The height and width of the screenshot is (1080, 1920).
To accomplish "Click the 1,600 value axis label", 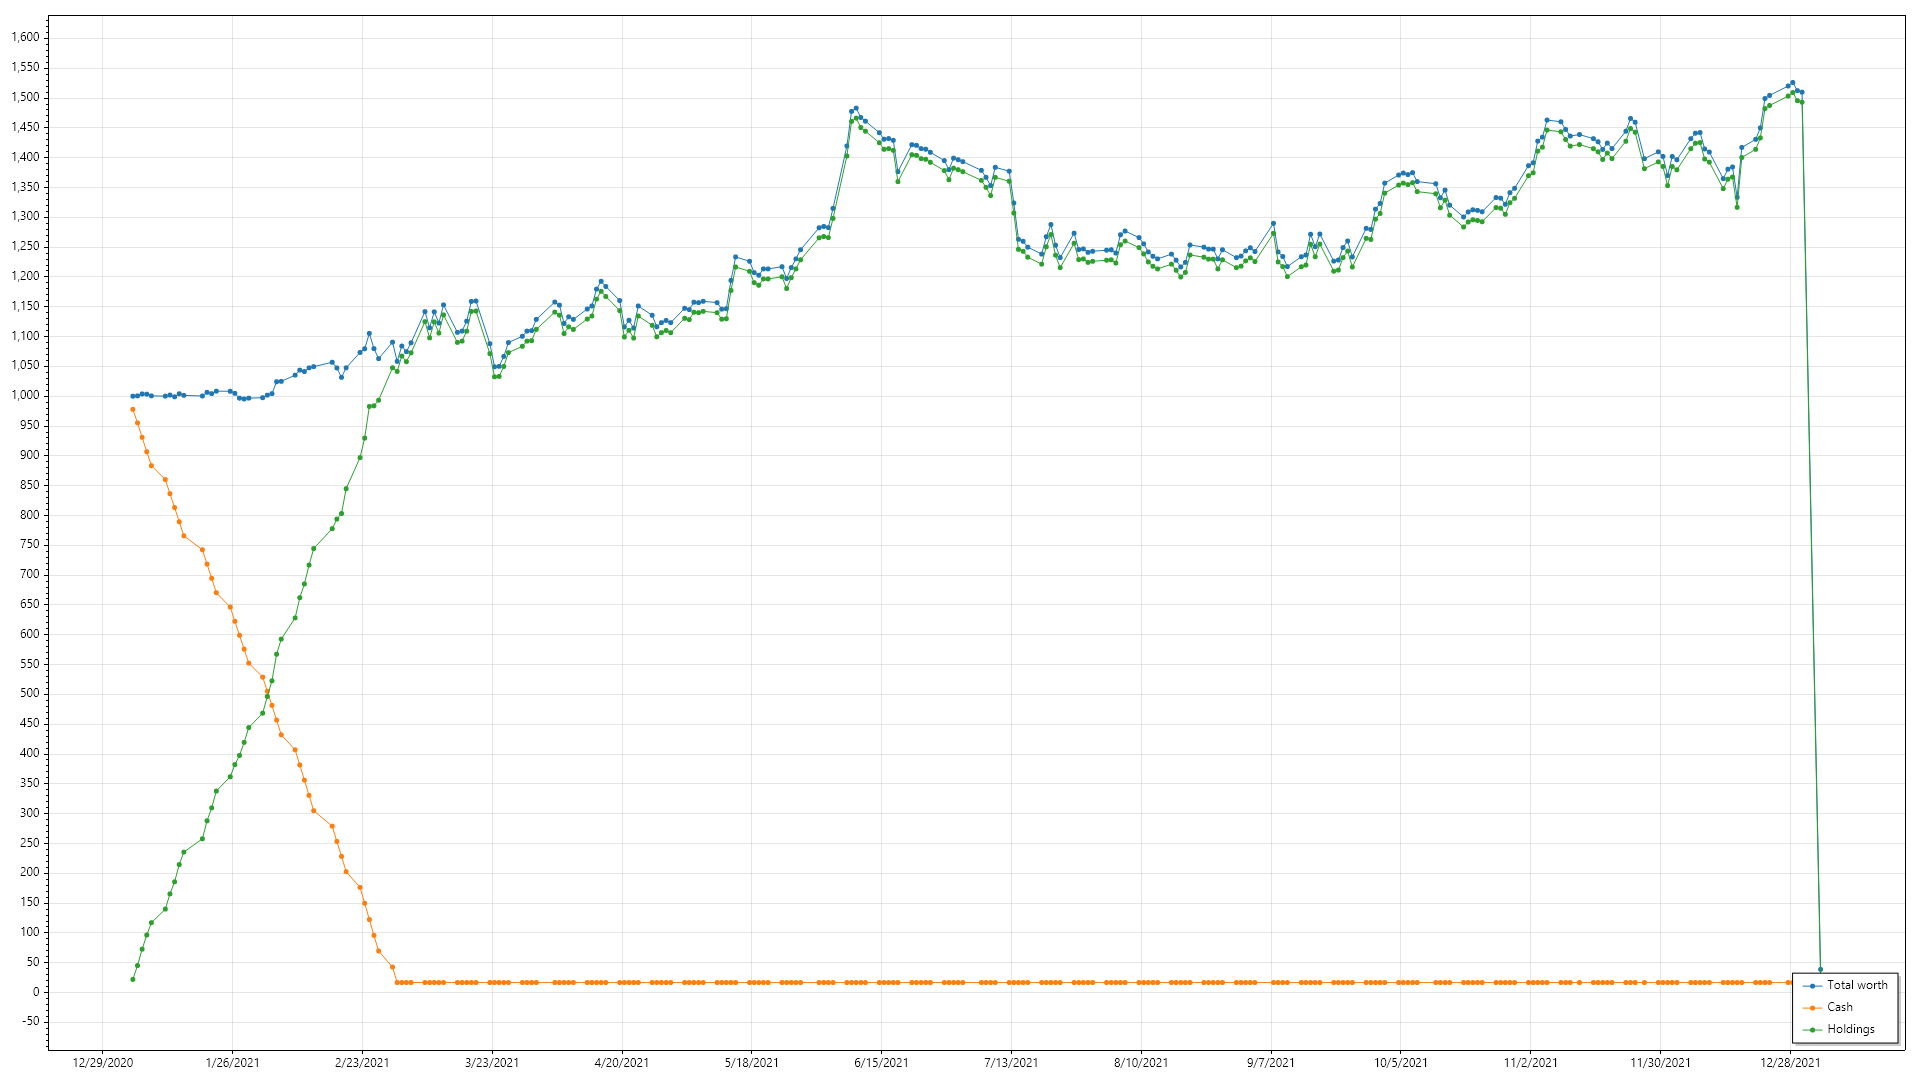I will [25, 38].
